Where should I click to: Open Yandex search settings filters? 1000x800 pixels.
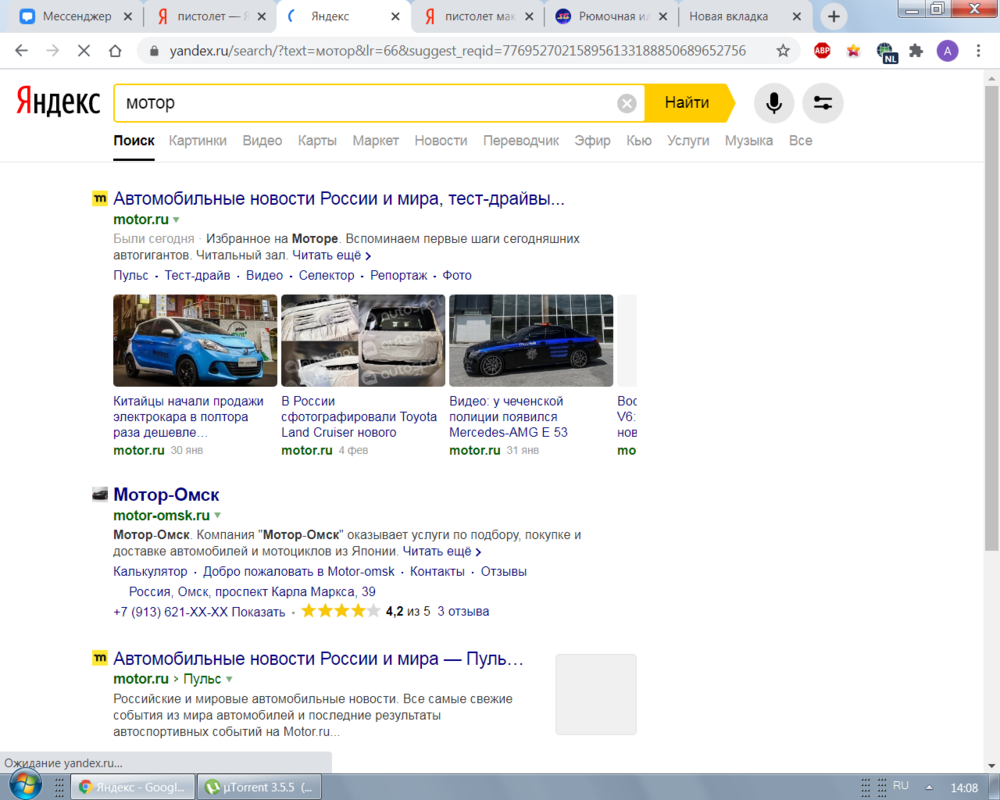click(x=823, y=103)
